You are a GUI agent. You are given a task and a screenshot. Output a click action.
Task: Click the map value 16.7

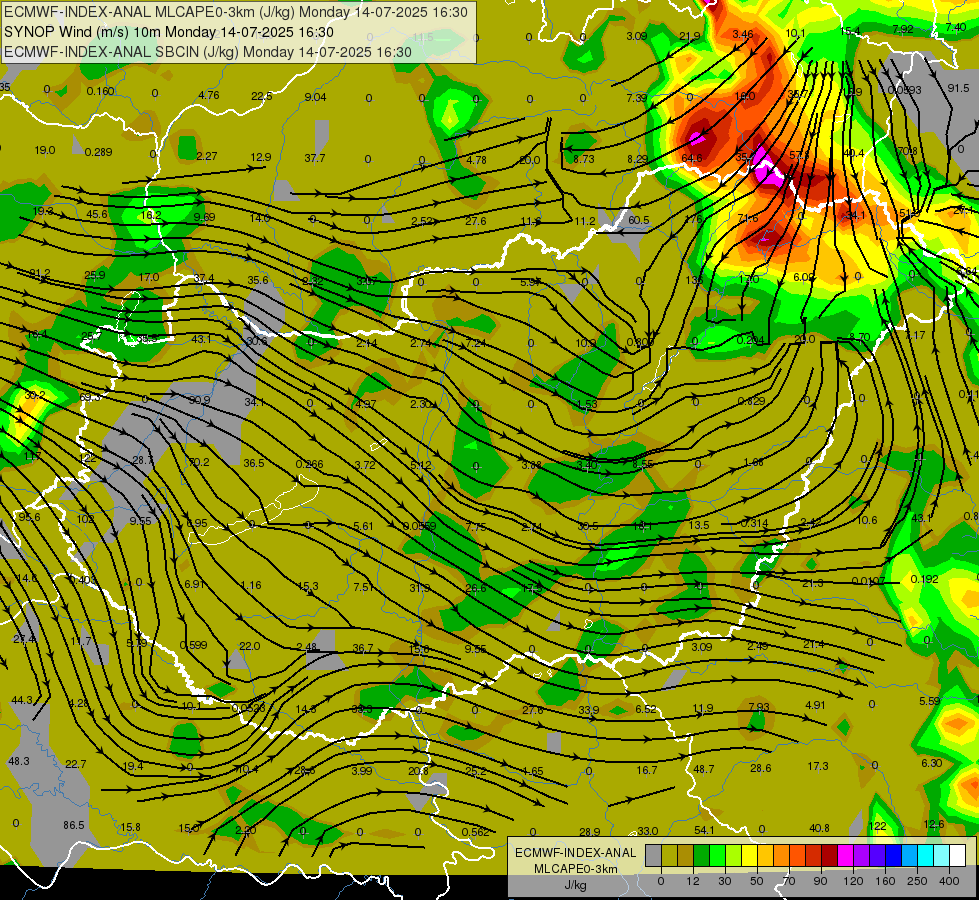tap(647, 770)
